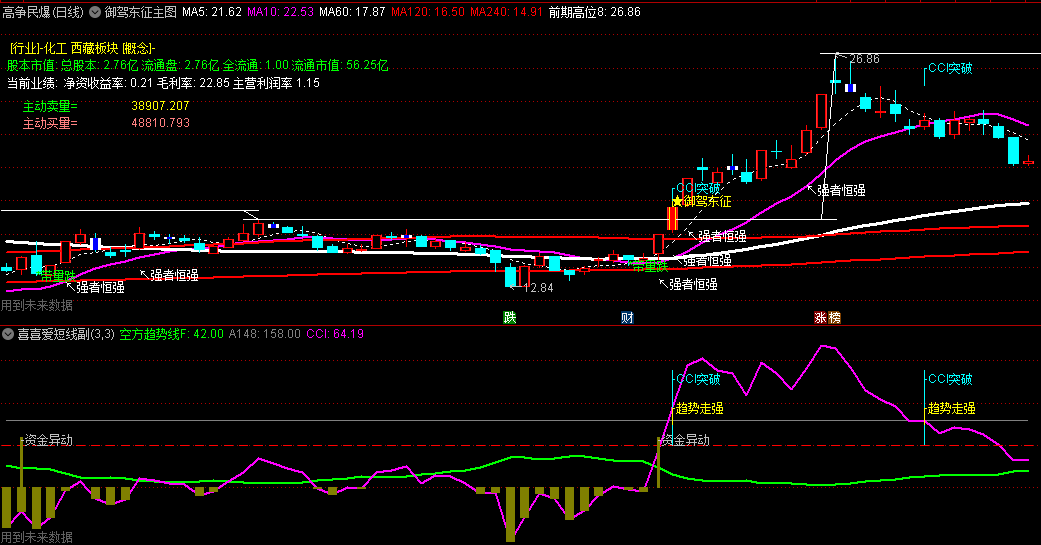The image size is (1041, 545).
Task: Open the dropdown icon beside 御驾东征主图
Action: [95, 12]
